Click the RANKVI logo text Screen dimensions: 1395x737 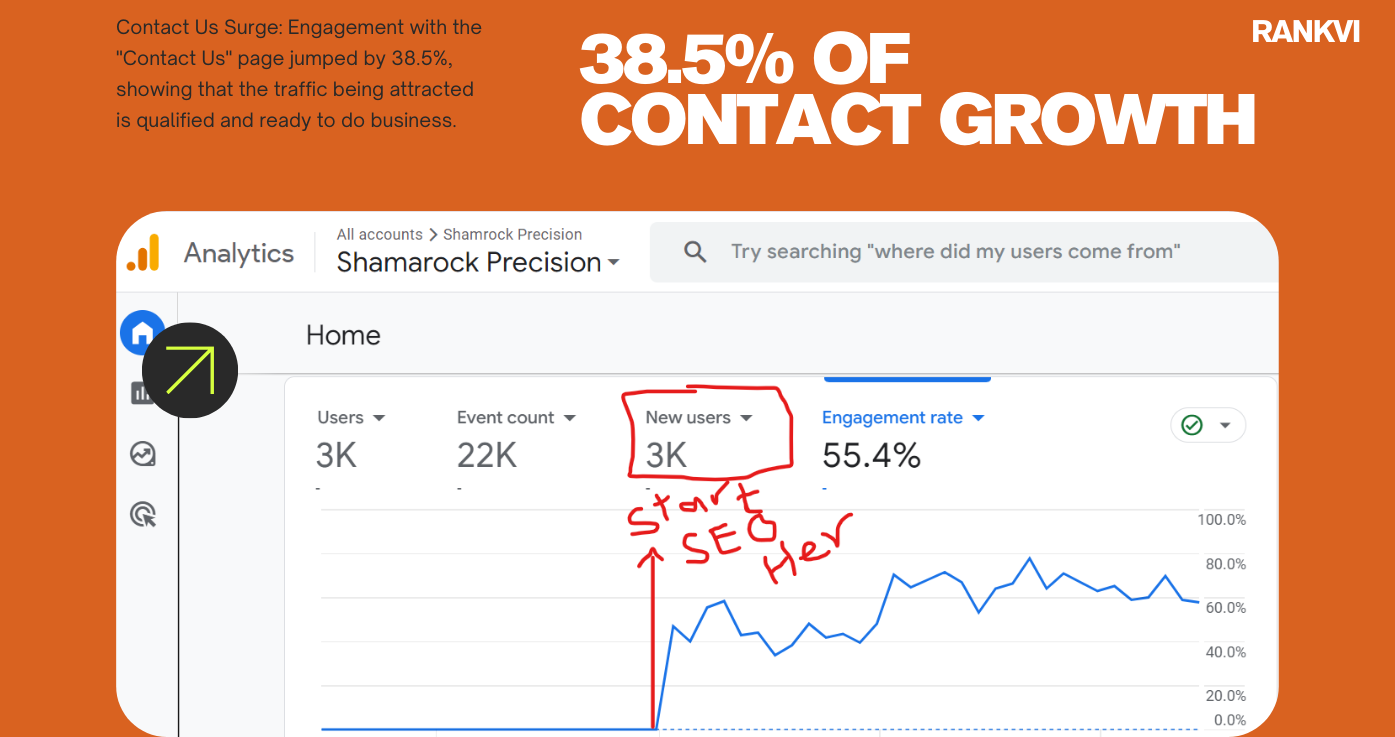[x=1306, y=31]
